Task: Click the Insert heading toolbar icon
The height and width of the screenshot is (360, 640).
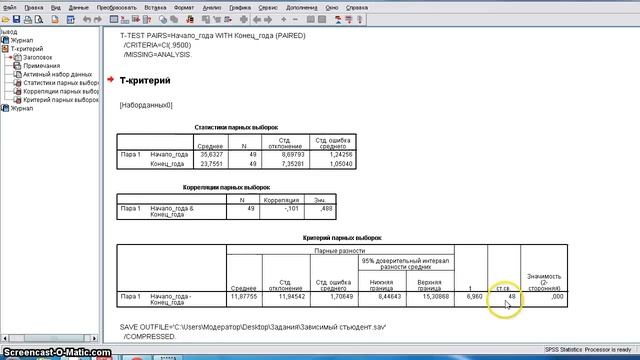Action: click(x=338, y=20)
